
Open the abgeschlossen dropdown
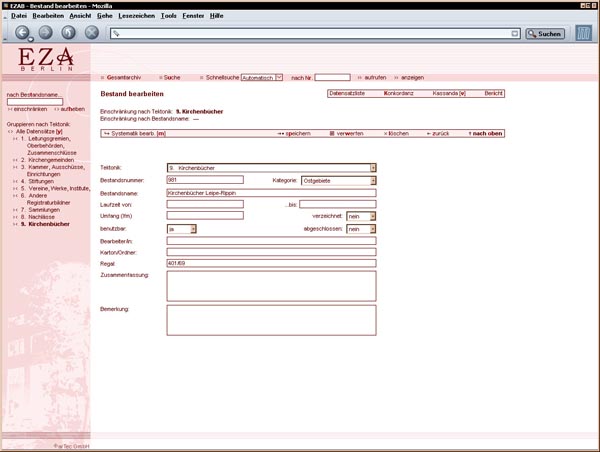tap(361, 229)
